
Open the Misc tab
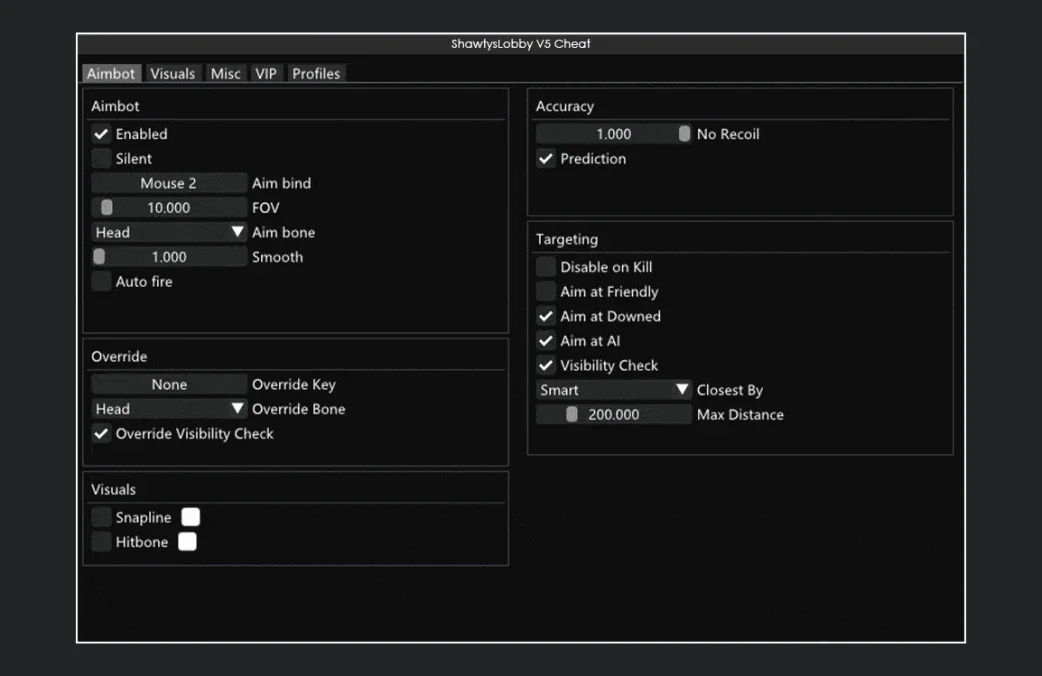225,73
